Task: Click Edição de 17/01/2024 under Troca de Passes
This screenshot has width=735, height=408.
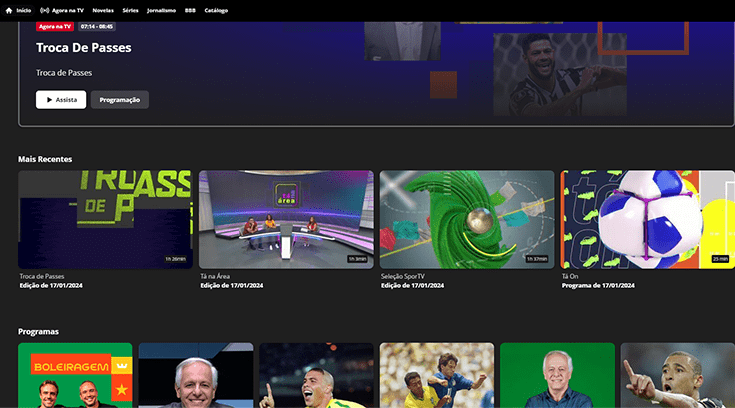Action: pyautogui.click(x=51, y=285)
